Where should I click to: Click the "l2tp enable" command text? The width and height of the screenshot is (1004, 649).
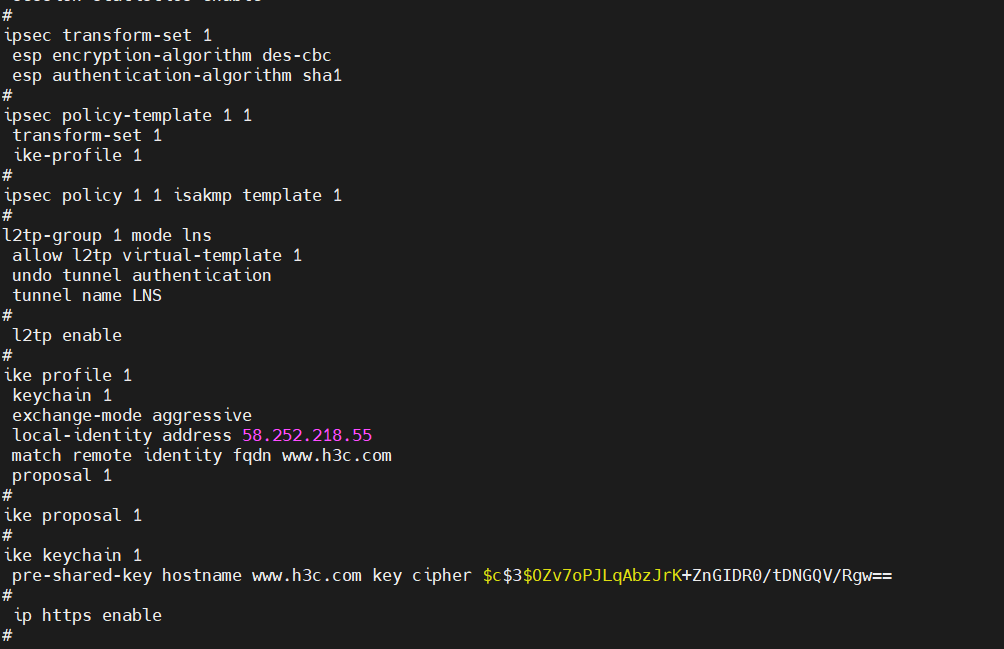(67, 335)
